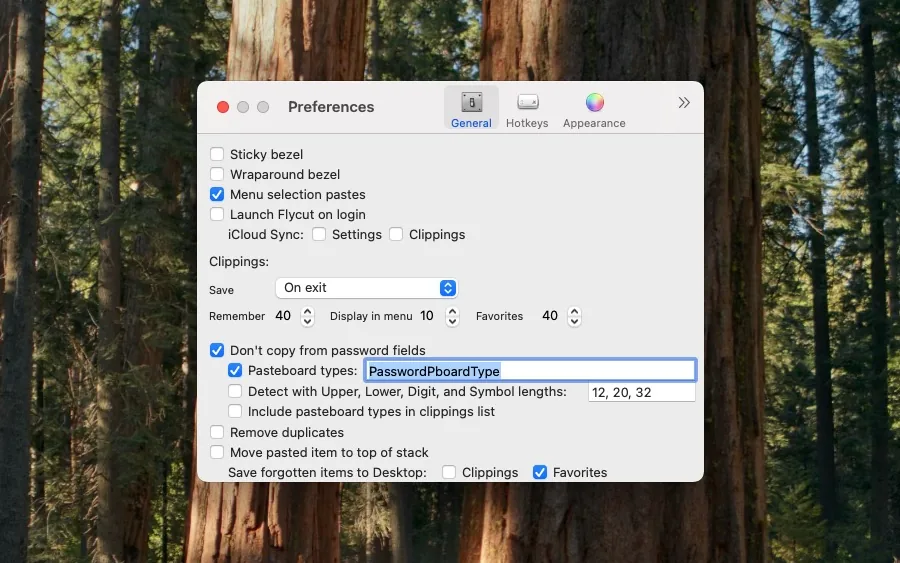Show more toolbar items via double chevron
This screenshot has width=900, height=563.
pyautogui.click(x=684, y=103)
